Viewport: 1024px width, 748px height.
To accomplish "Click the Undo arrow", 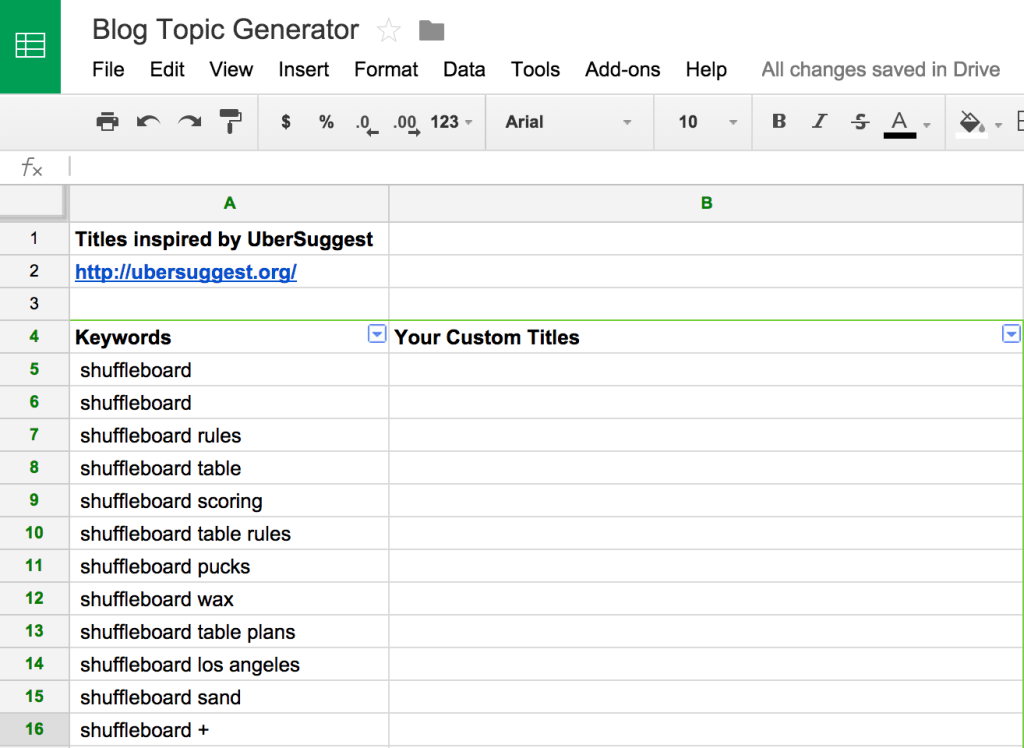I will tap(148, 122).
